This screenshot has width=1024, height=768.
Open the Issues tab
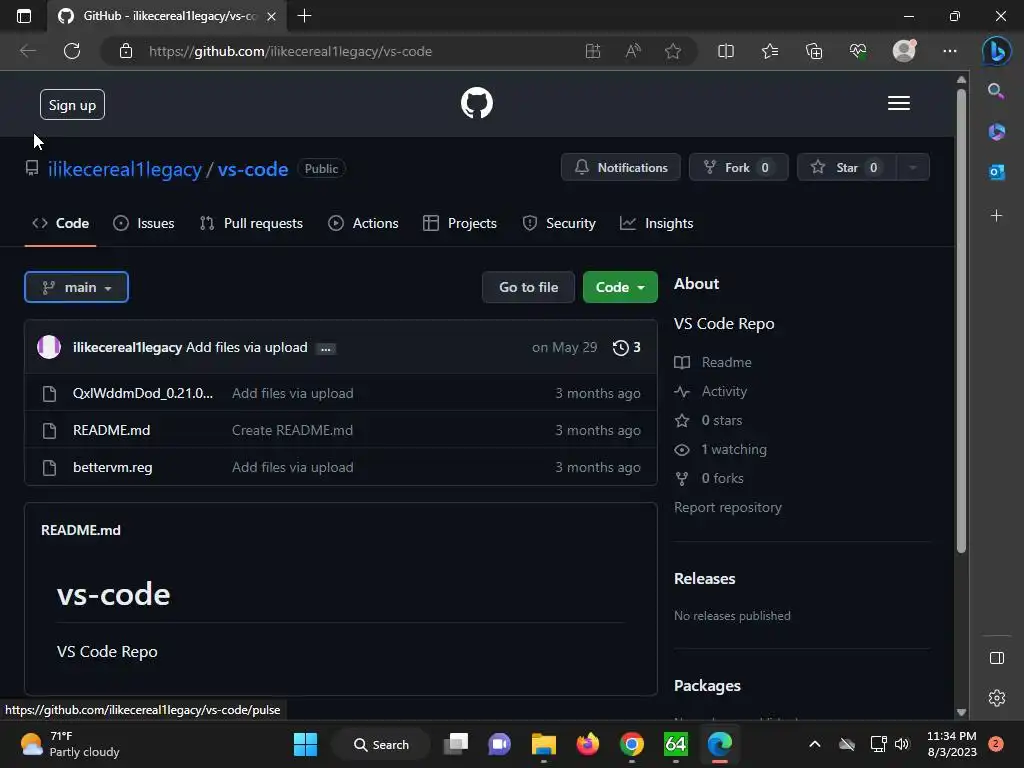point(144,223)
